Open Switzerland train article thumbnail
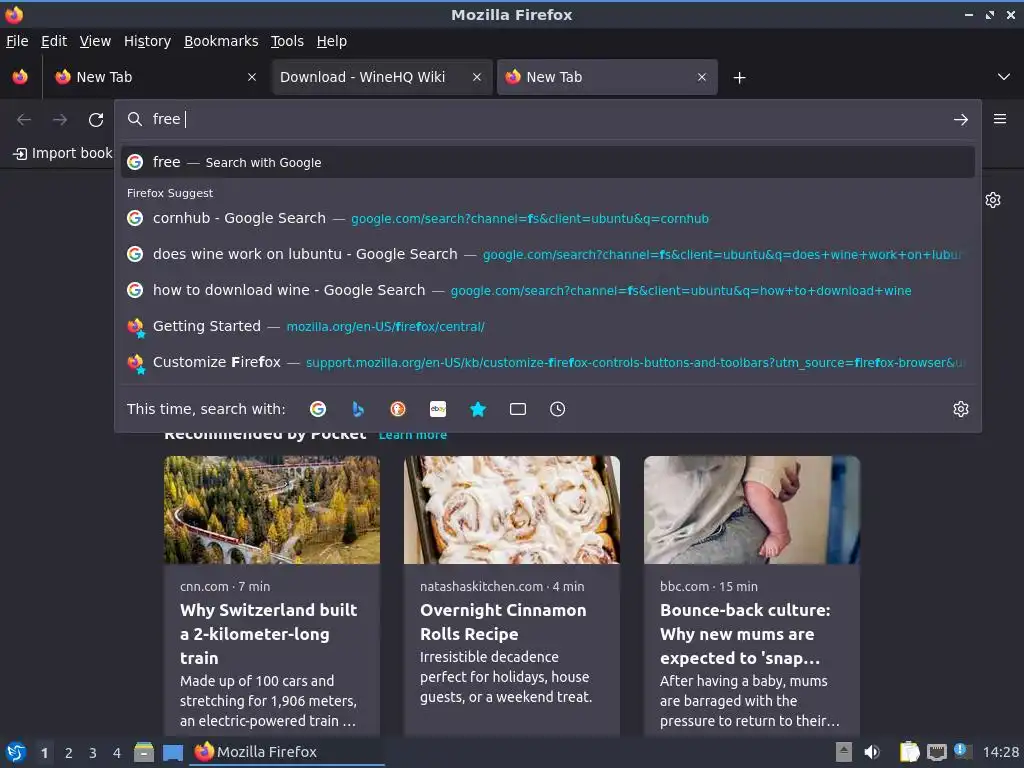Viewport: 1024px width, 768px height. pyautogui.click(x=272, y=510)
